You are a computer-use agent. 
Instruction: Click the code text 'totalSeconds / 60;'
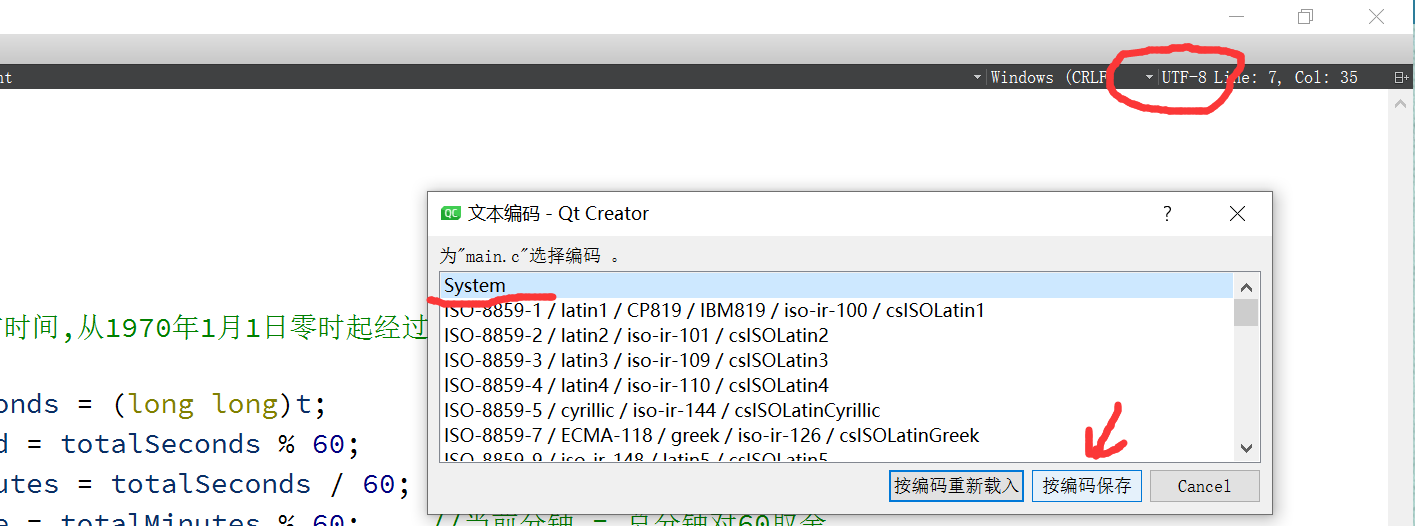click(261, 484)
